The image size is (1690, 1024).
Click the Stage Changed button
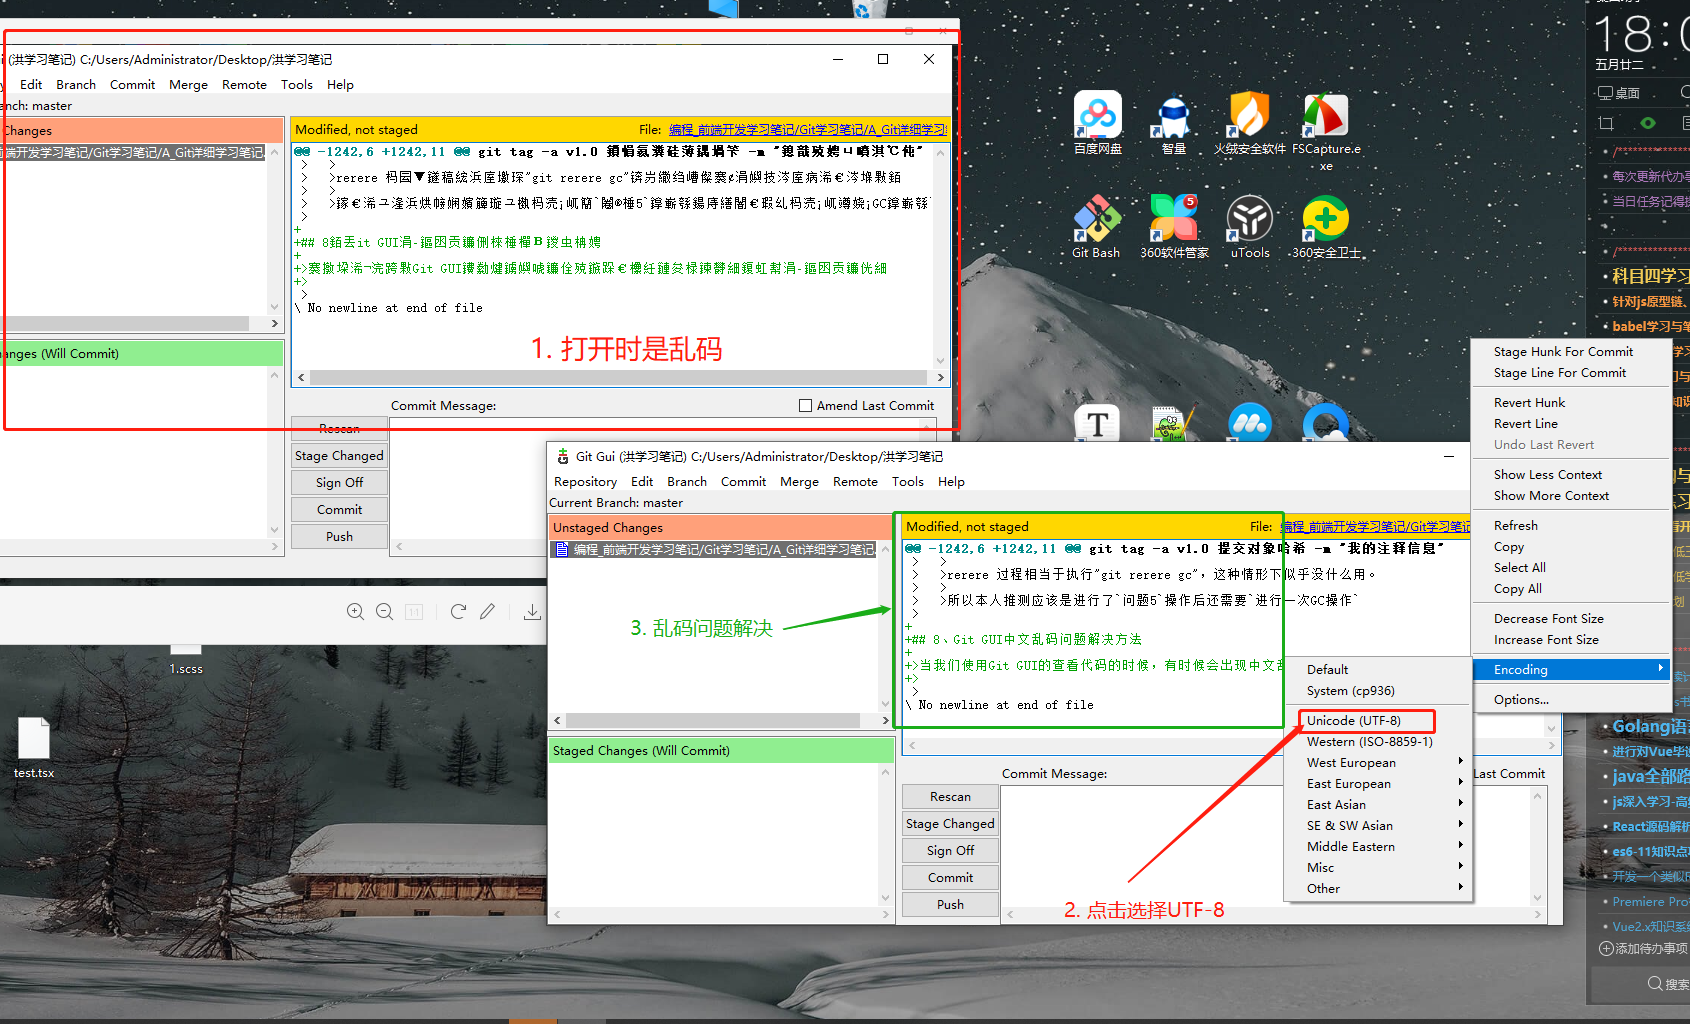(x=950, y=824)
